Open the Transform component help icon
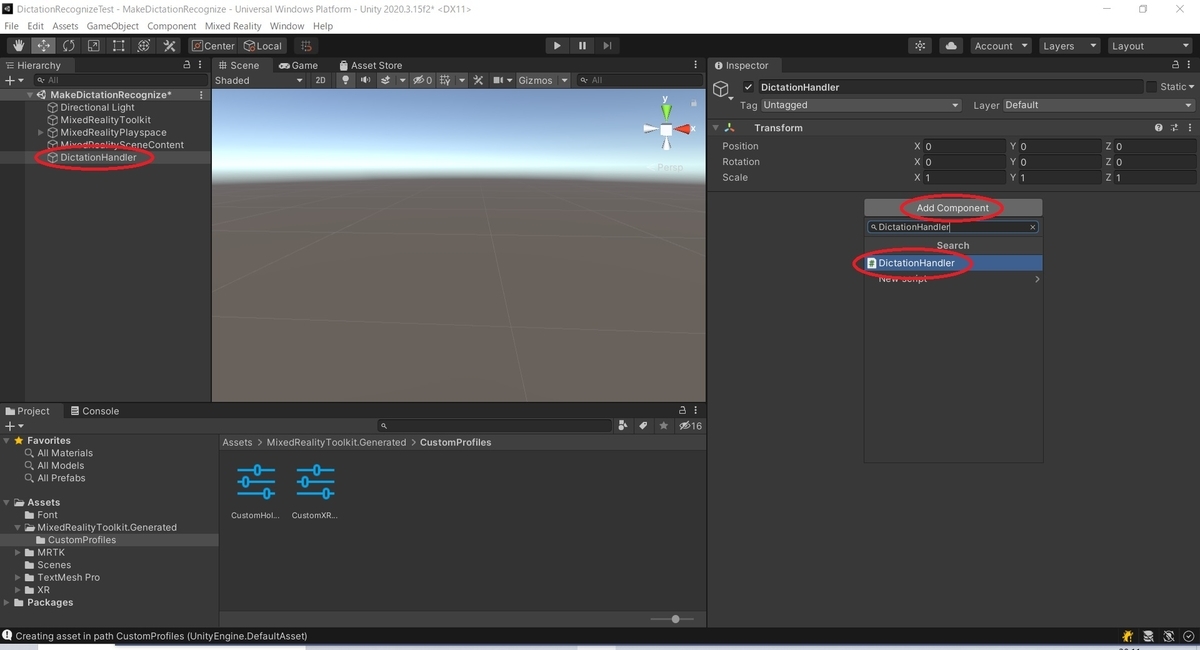The image size is (1200, 650). tap(1159, 128)
